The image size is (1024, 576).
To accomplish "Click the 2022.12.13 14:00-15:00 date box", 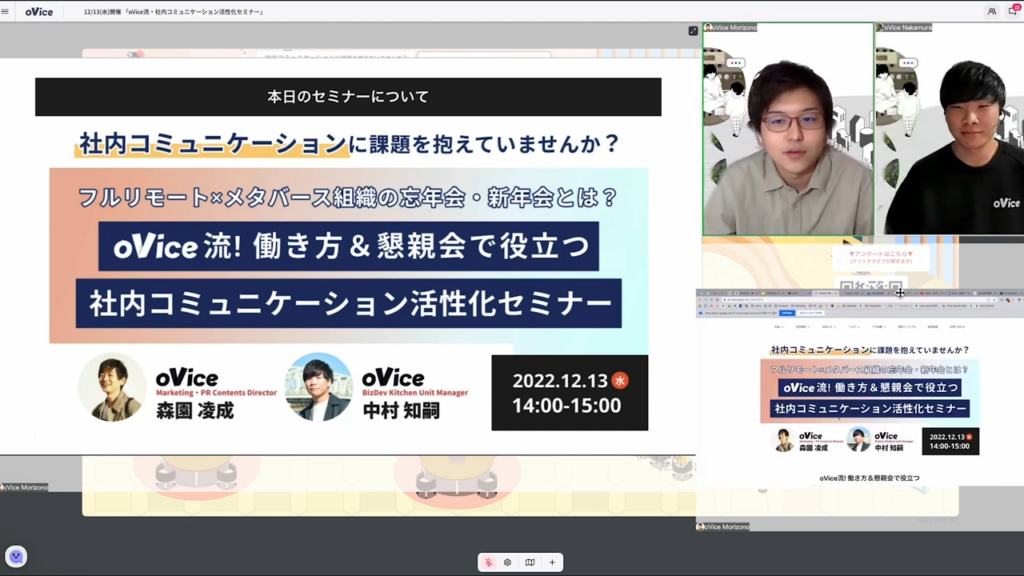I will 569,392.
